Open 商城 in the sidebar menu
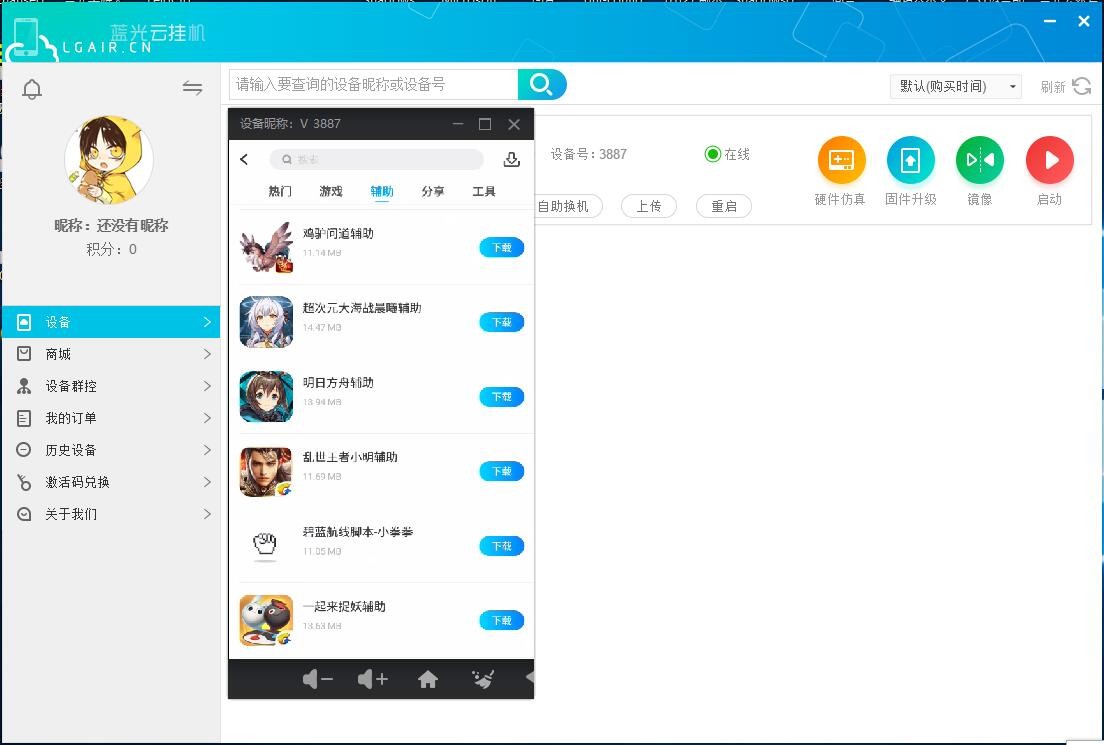 (x=111, y=353)
